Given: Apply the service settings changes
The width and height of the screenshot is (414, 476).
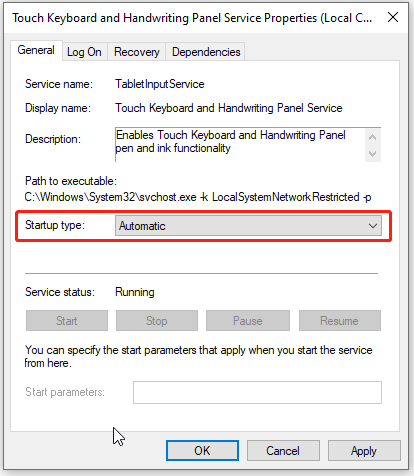Looking at the screenshot, I should 364,451.
